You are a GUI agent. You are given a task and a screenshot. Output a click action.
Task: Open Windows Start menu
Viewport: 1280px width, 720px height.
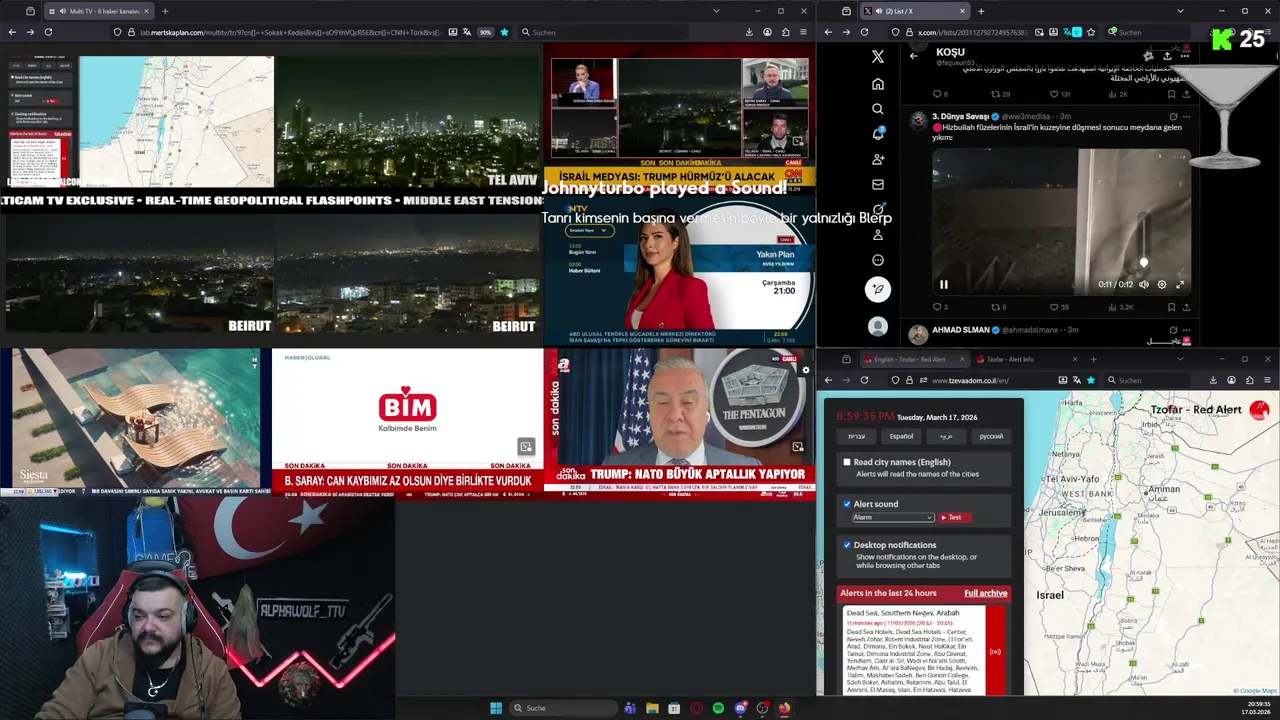tap(495, 708)
